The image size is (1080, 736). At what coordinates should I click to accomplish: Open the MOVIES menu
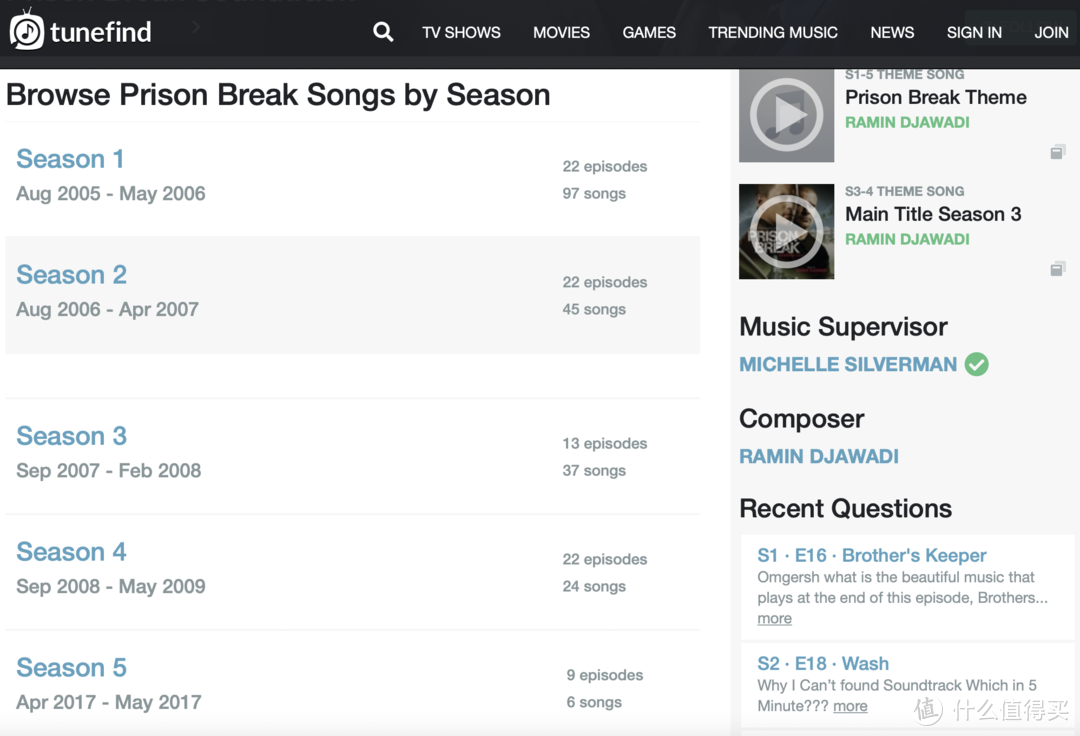(x=561, y=32)
